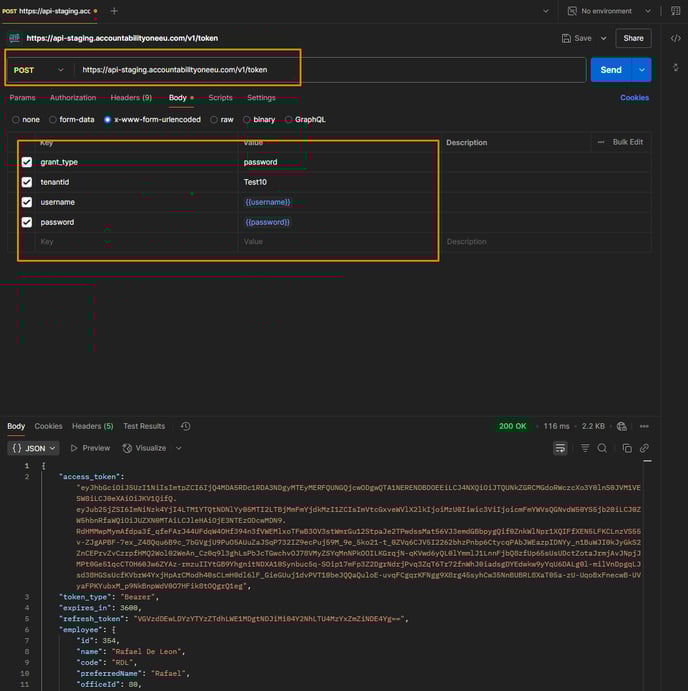Select the form-data body type
Screen dimensions: 688x691
[x=52, y=119]
